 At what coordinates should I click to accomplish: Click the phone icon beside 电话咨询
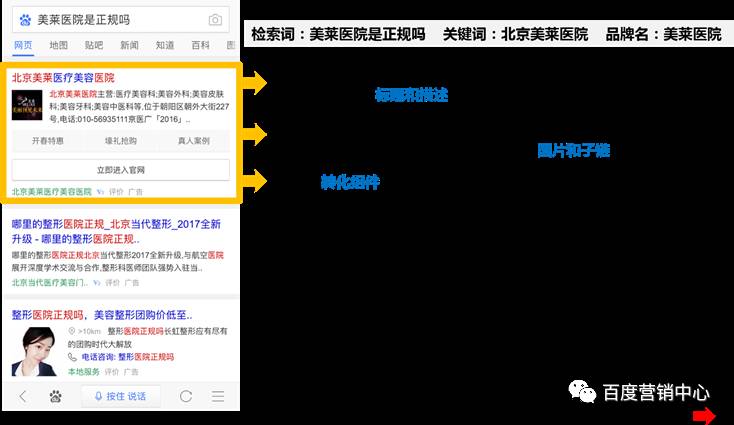(x=73, y=357)
